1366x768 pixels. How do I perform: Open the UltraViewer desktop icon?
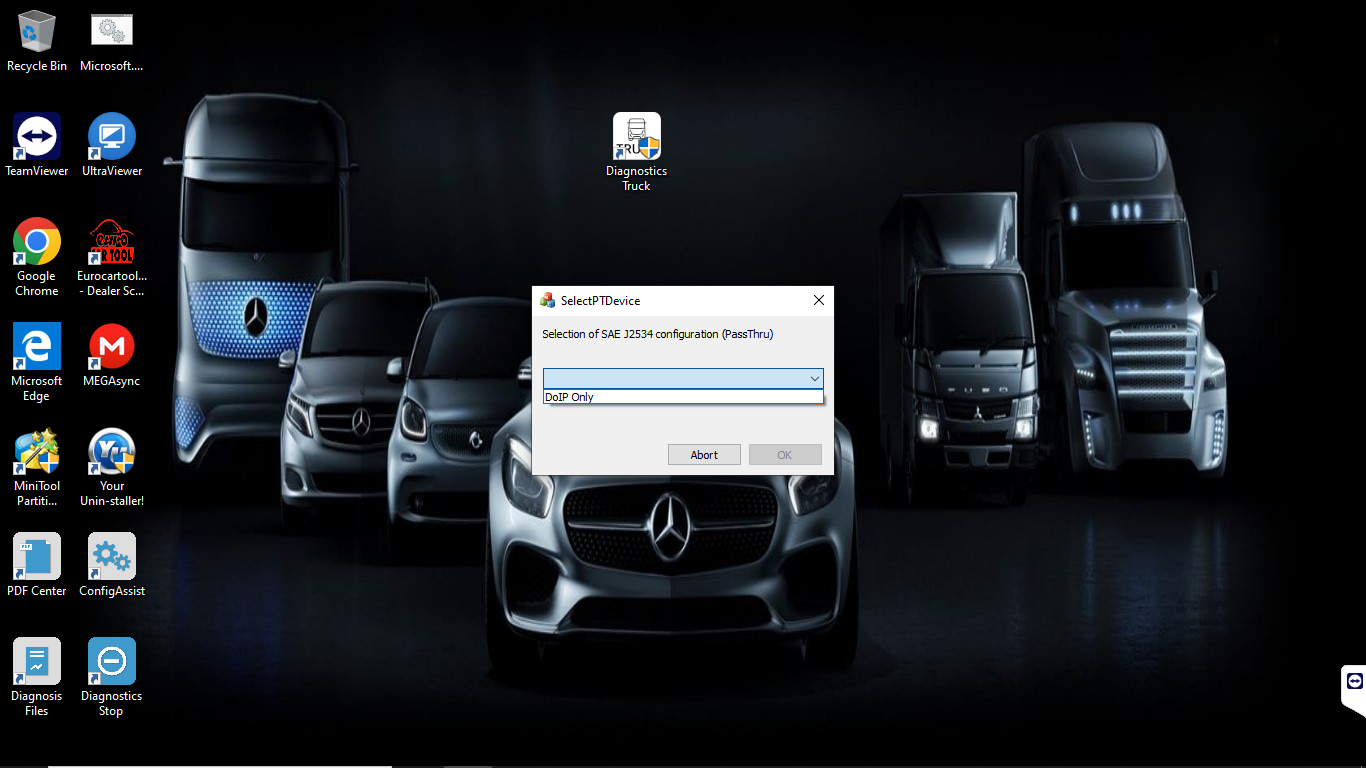(112, 137)
